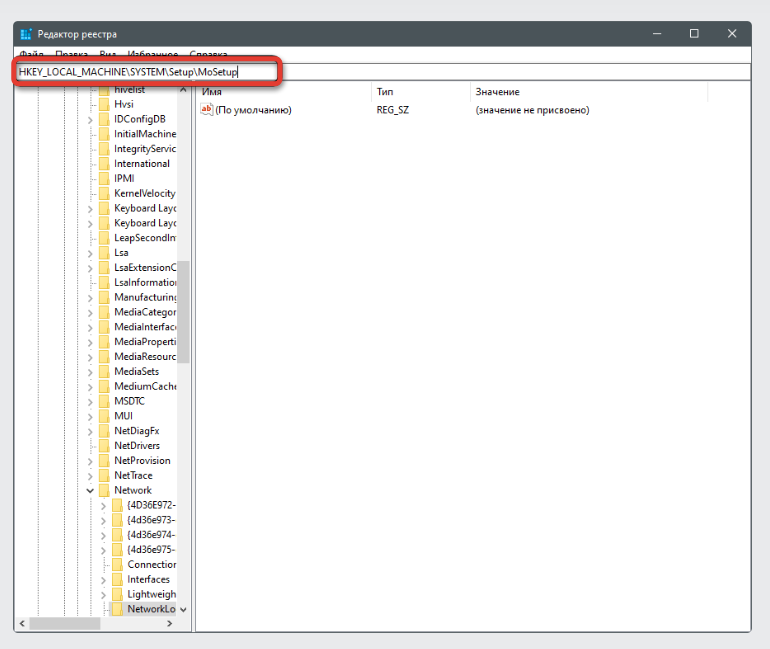770x649 pixels.
Task: Expand the Manufacturing key
Action: click(x=90, y=298)
